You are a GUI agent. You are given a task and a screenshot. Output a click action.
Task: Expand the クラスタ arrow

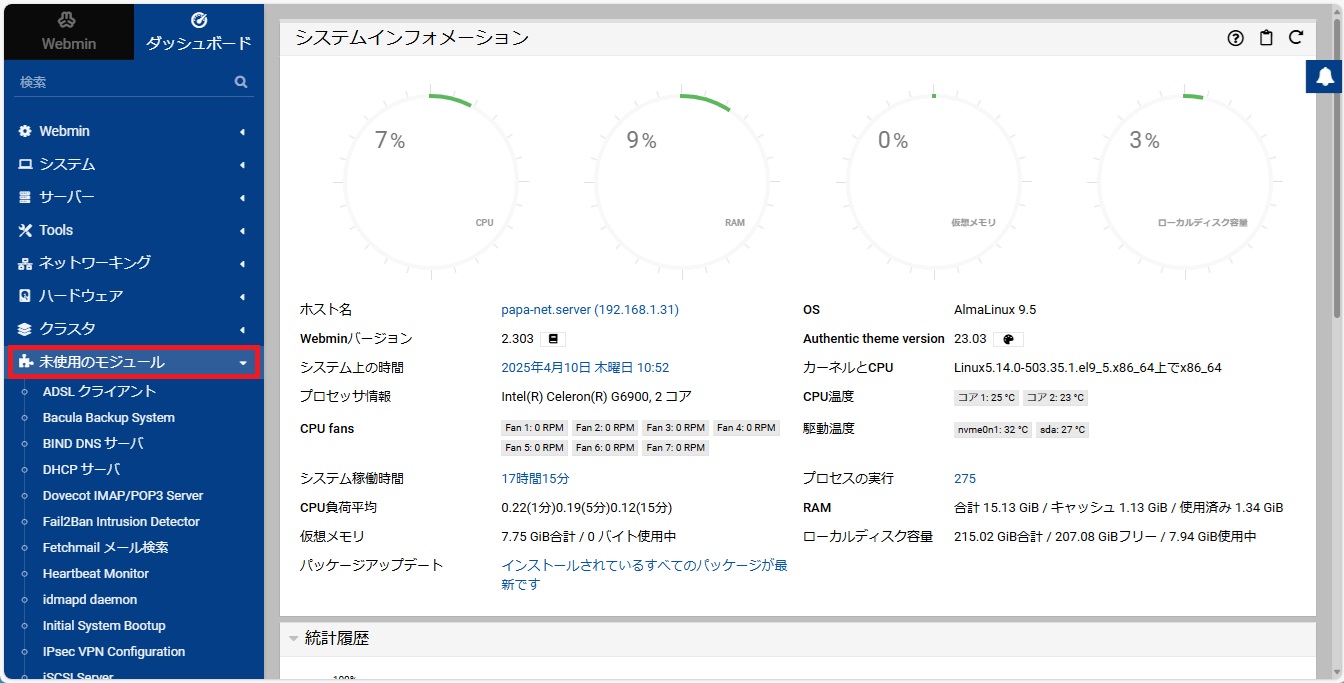point(242,329)
